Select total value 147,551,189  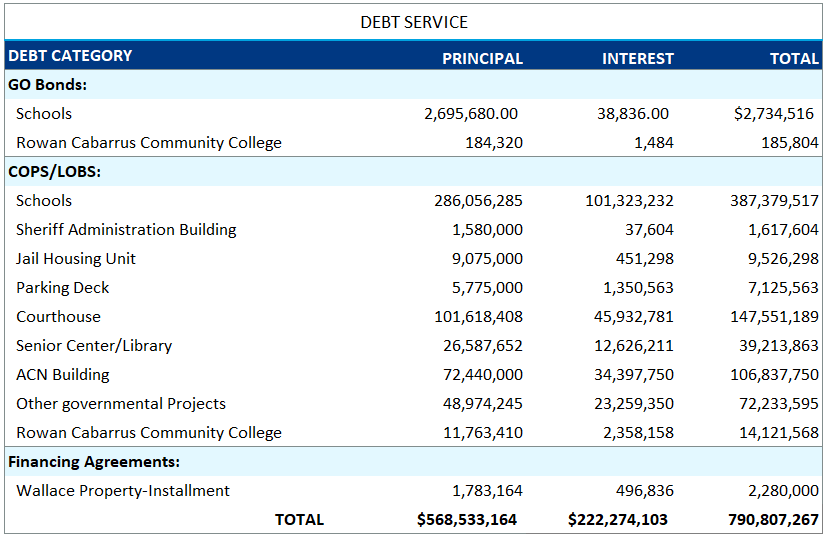click(x=775, y=317)
